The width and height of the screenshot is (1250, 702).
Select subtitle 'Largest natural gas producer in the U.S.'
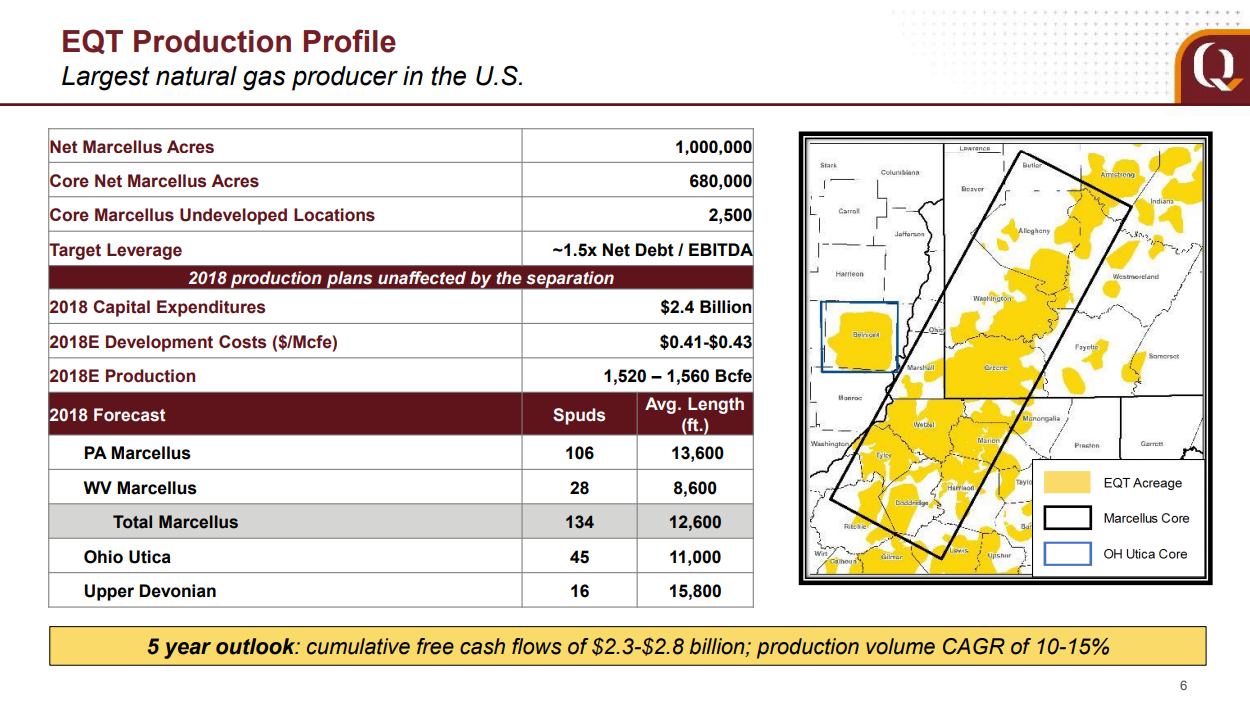(293, 77)
